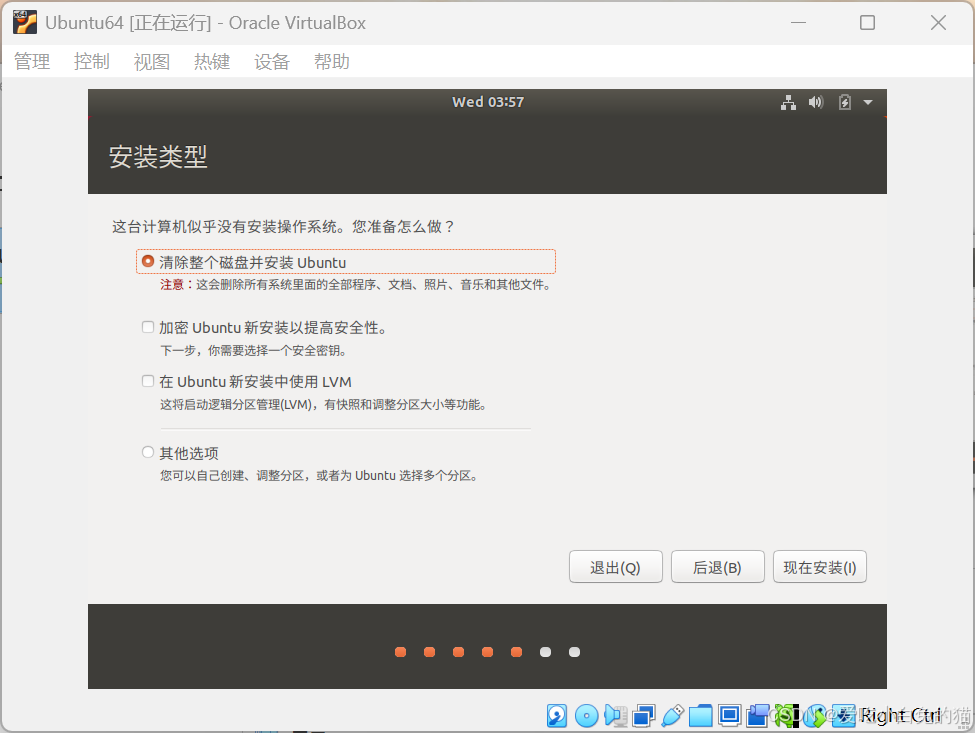Click the 退出(Q) button
The image size is (975, 733).
point(616,567)
